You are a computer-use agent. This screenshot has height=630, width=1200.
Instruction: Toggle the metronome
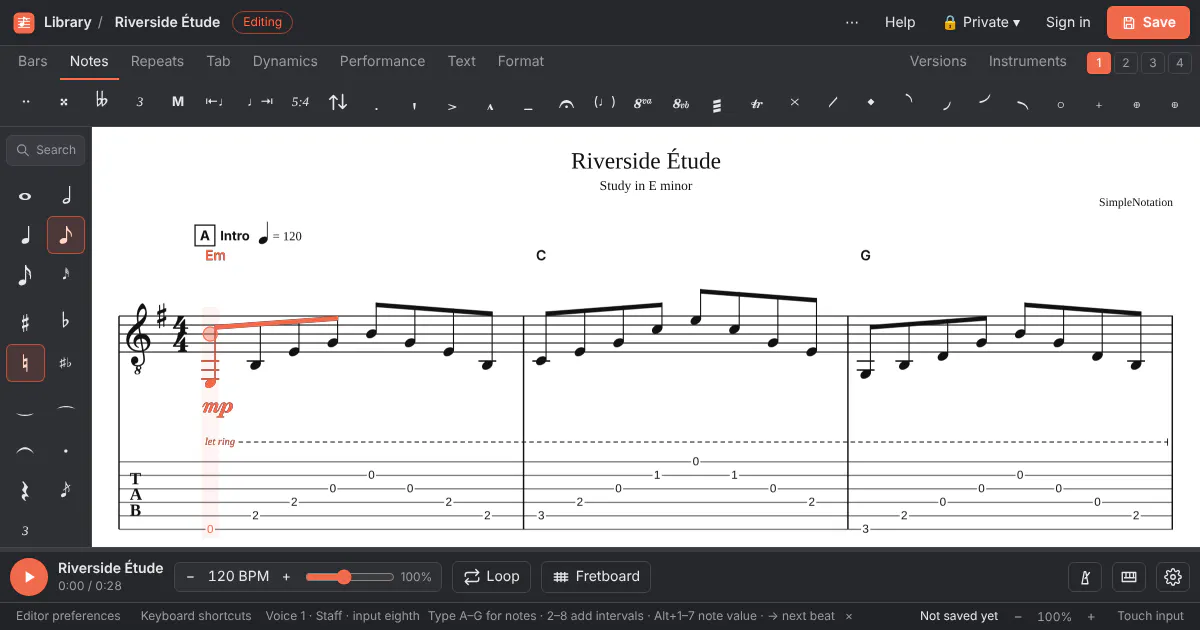pyautogui.click(x=1085, y=577)
